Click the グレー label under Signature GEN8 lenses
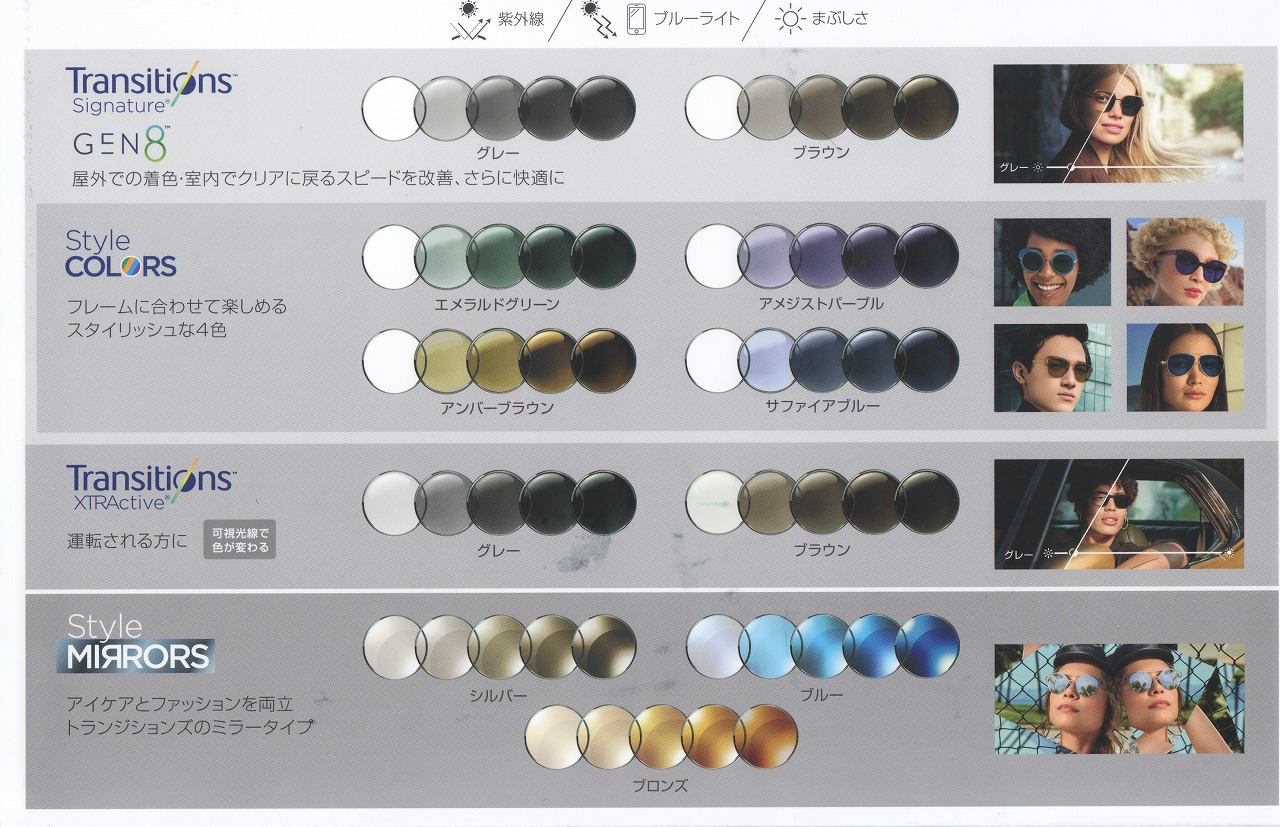 [x=498, y=152]
